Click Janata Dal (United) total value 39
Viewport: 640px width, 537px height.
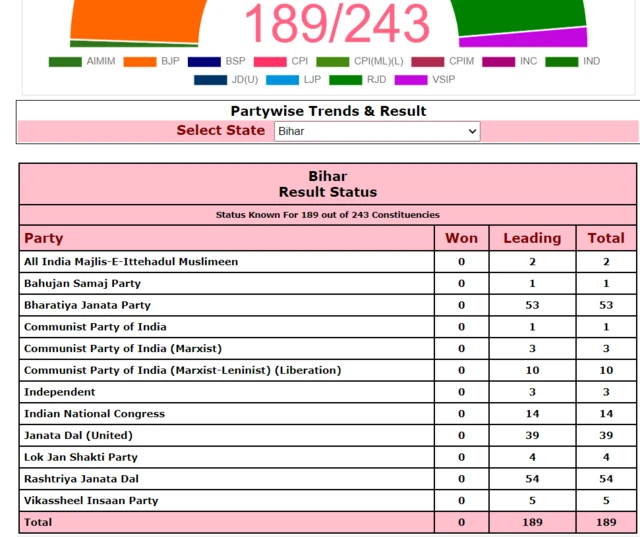click(x=606, y=435)
